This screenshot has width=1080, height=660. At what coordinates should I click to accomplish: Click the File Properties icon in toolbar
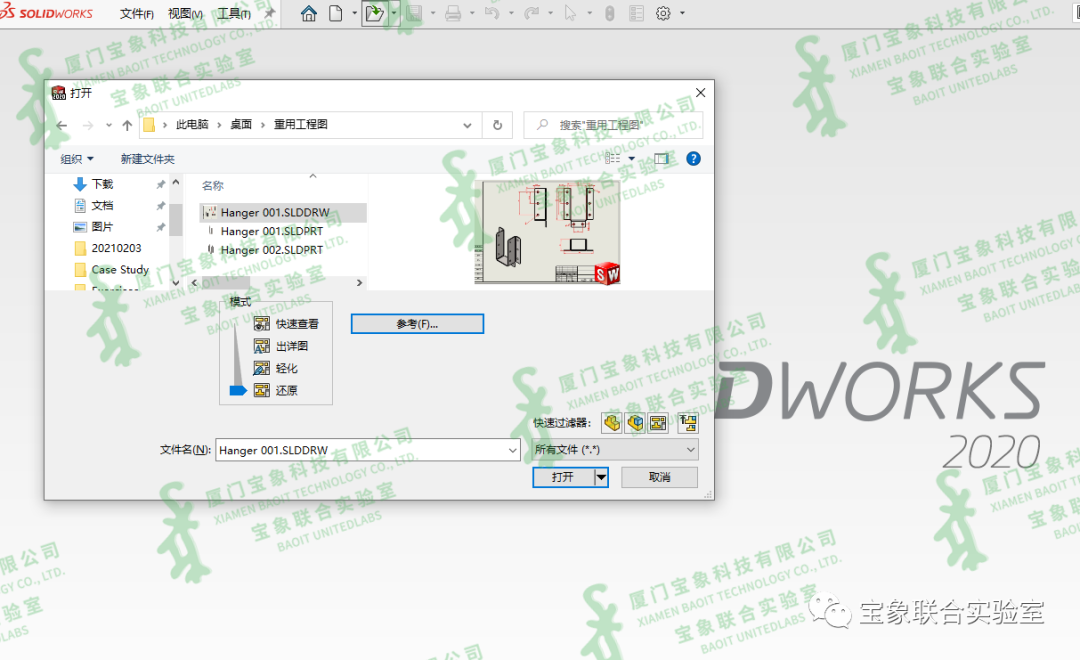[x=636, y=13]
